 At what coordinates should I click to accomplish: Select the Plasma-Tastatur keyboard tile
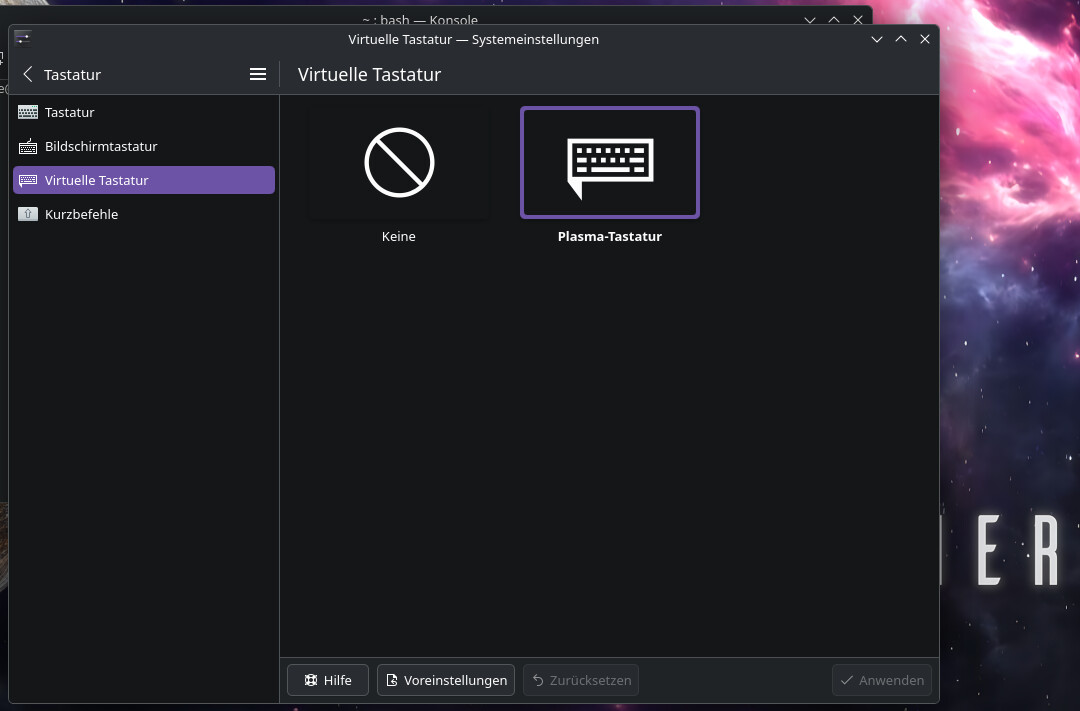click(609, 163)
